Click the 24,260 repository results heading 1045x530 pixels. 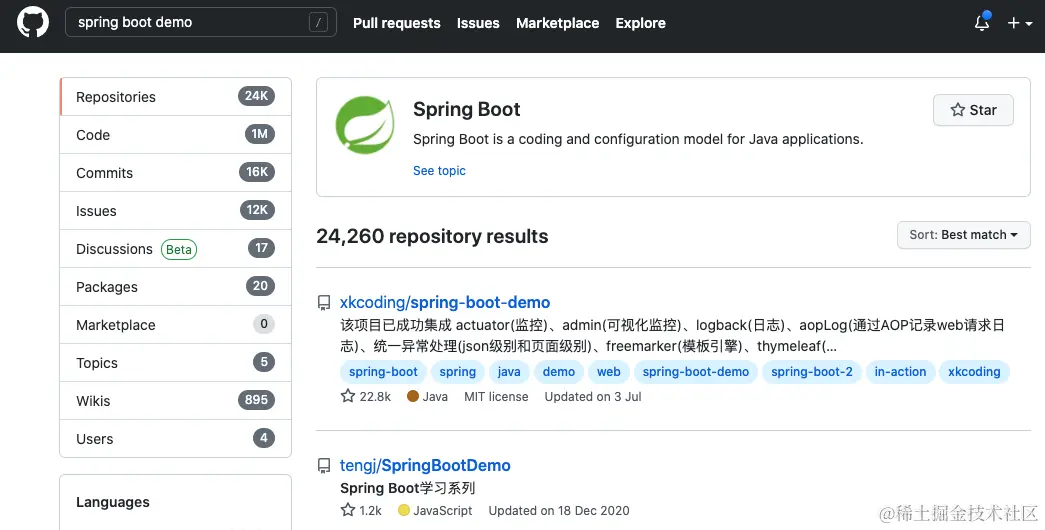(x=432, y=236)
